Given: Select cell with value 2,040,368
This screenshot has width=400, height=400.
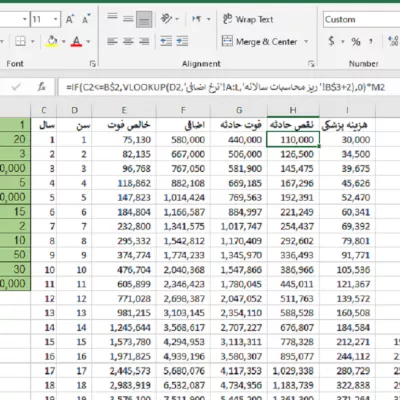Looking at the screenshot, I should point(183,270).
